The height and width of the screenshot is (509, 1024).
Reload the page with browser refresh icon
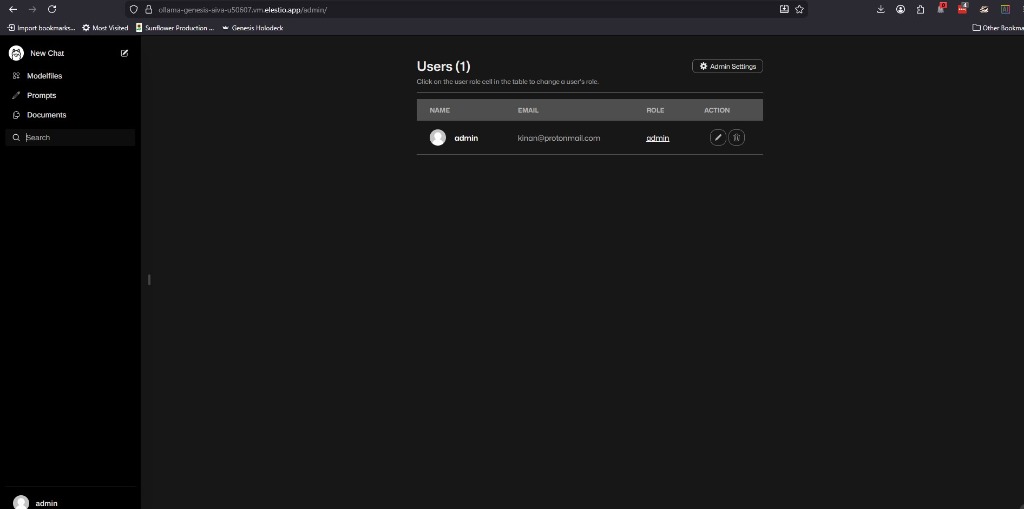pos(52,9)
